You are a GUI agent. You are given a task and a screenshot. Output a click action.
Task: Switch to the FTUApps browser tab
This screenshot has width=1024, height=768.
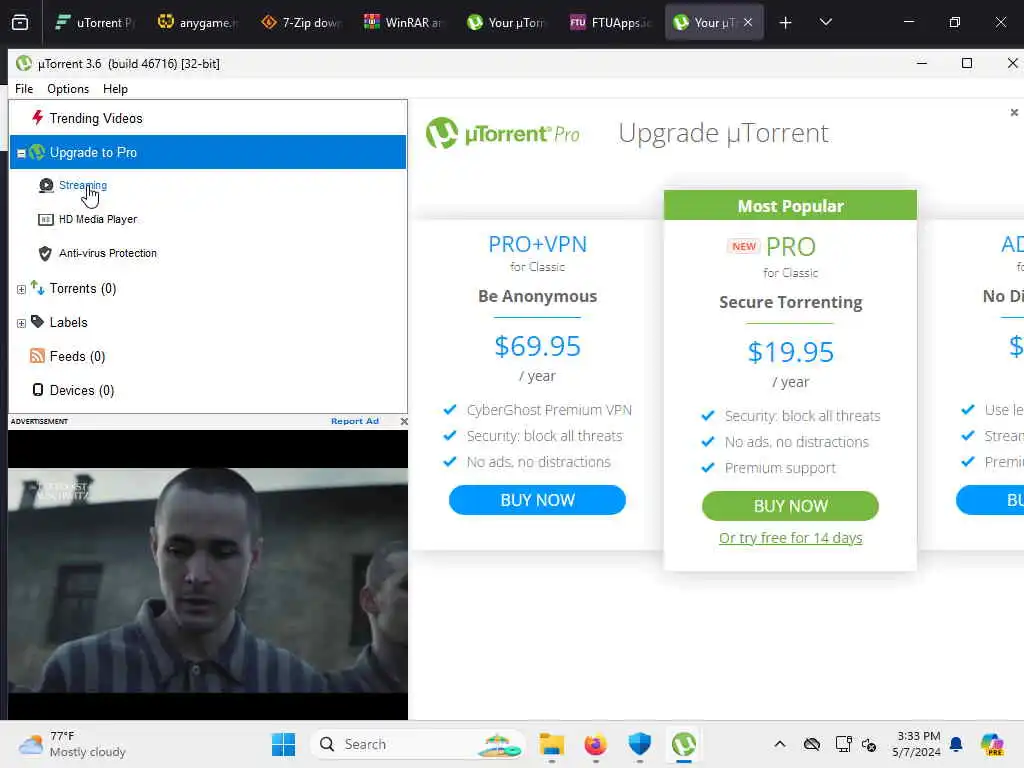coord(609,22)
